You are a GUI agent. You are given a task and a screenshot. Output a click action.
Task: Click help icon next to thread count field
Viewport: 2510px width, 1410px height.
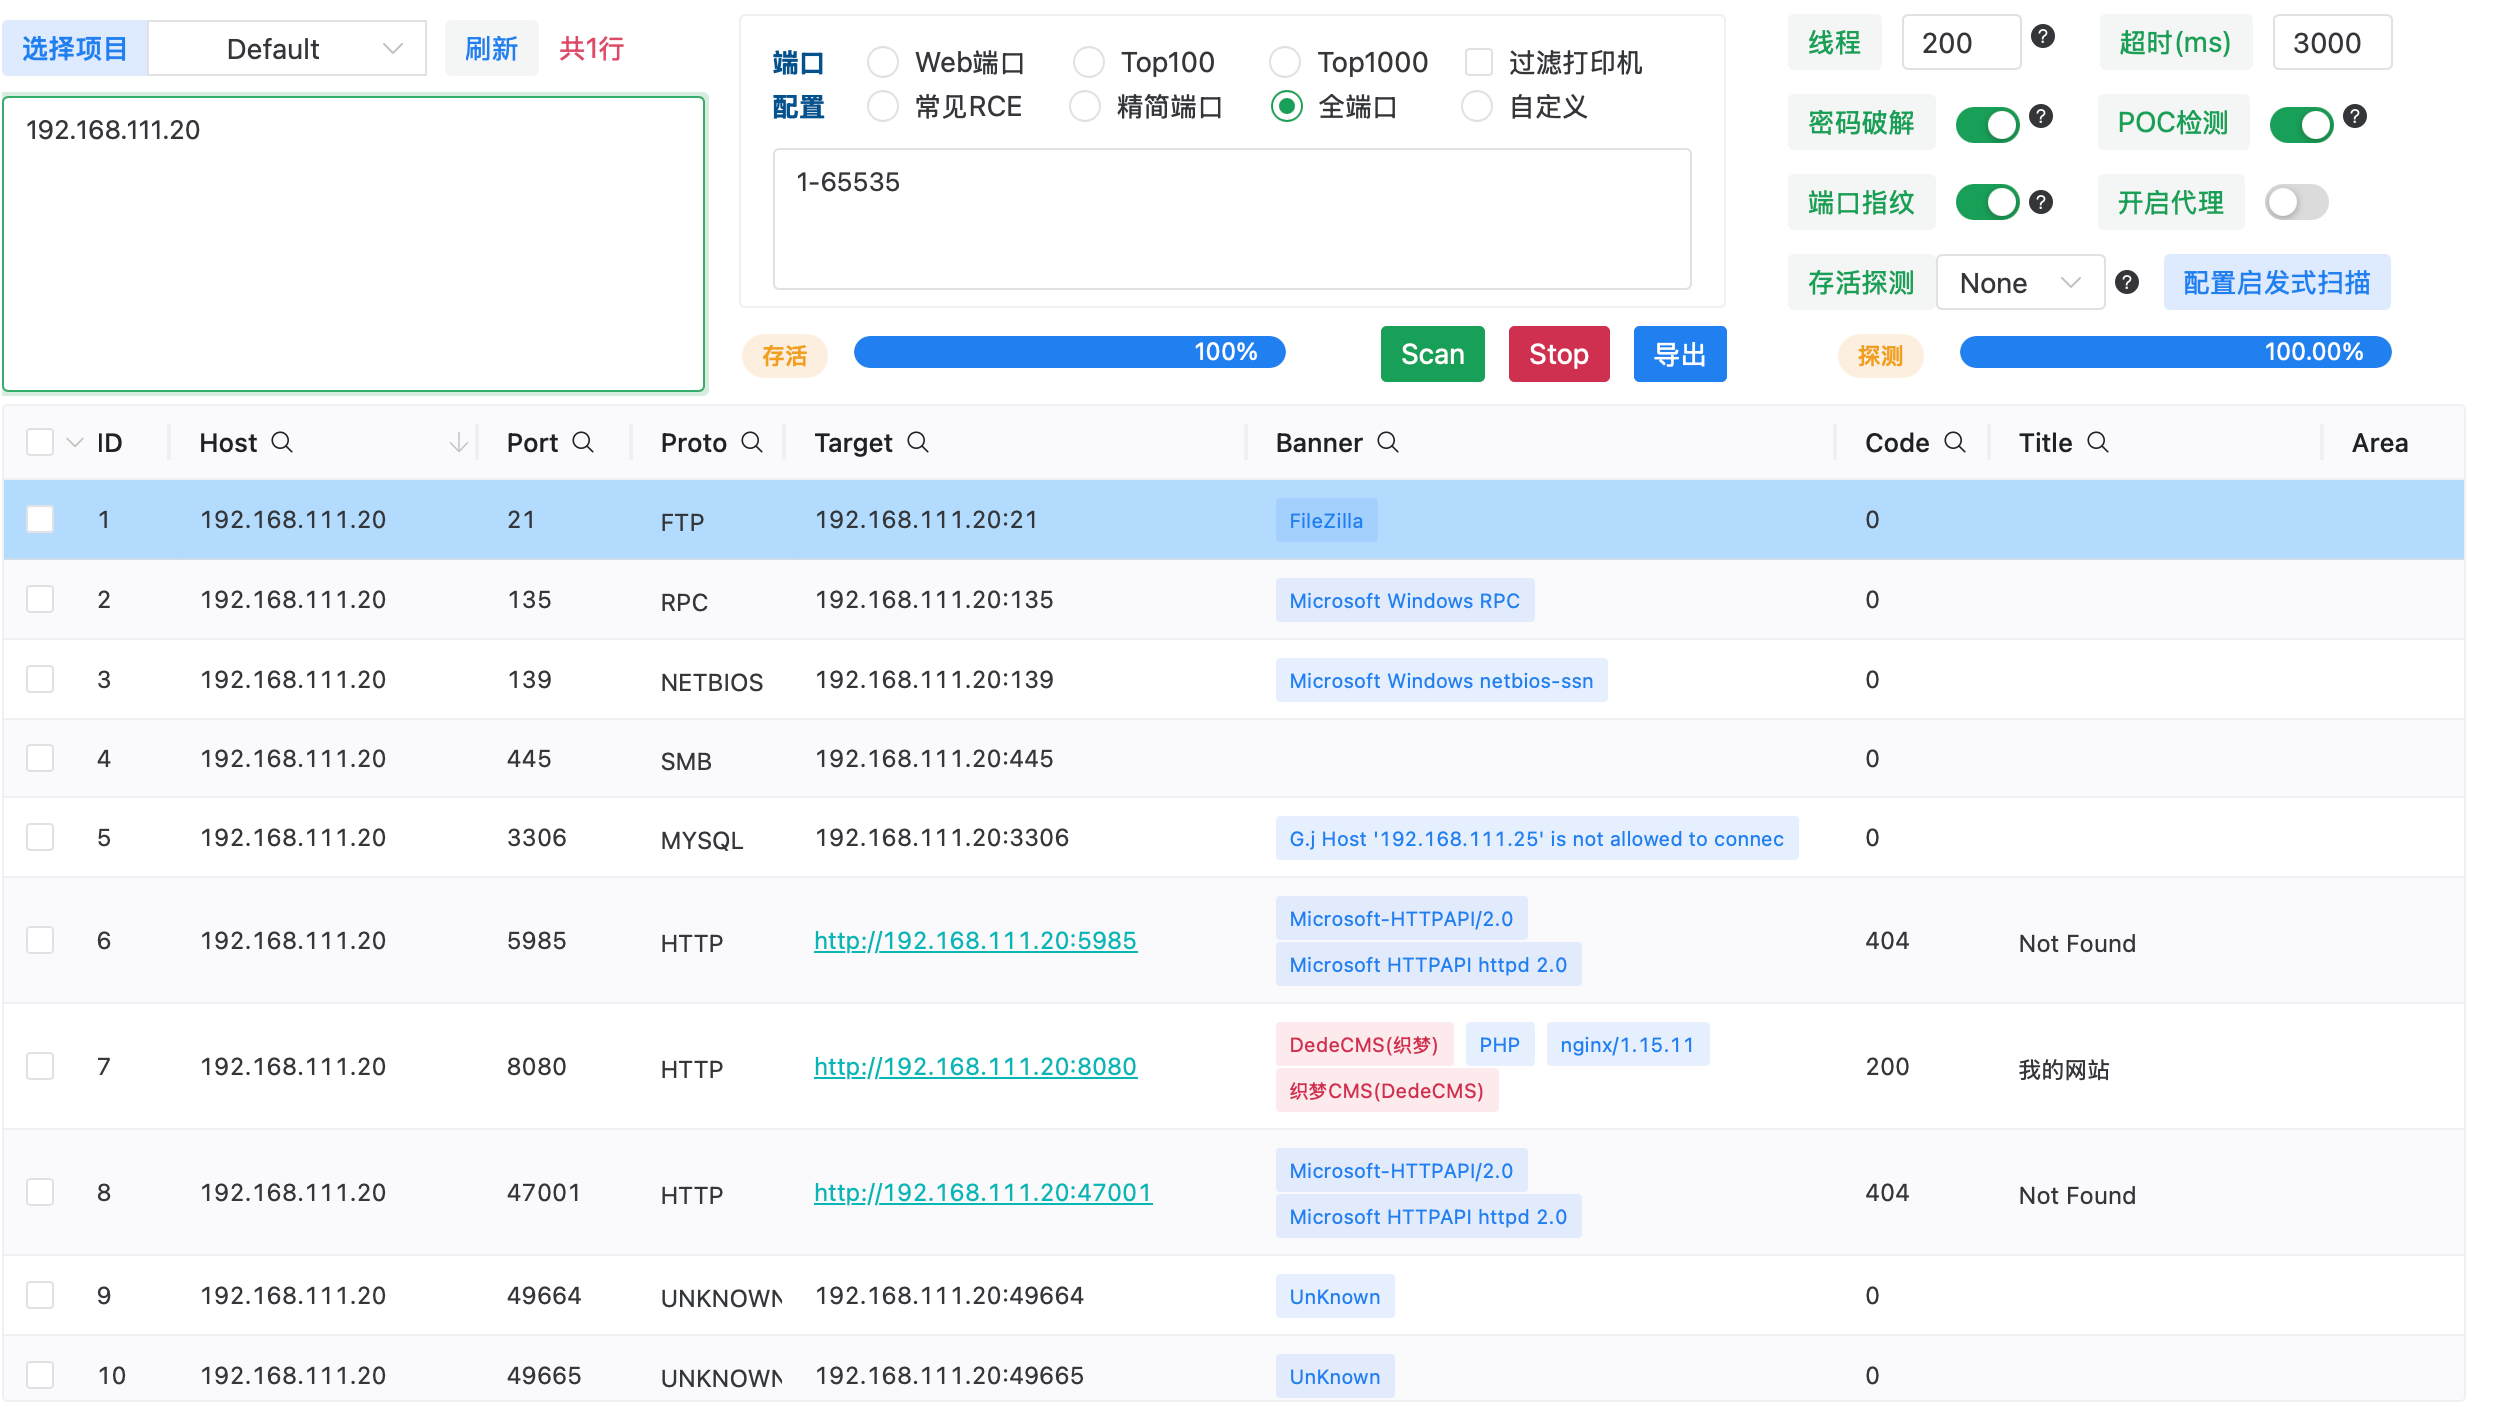point(2043,37)
